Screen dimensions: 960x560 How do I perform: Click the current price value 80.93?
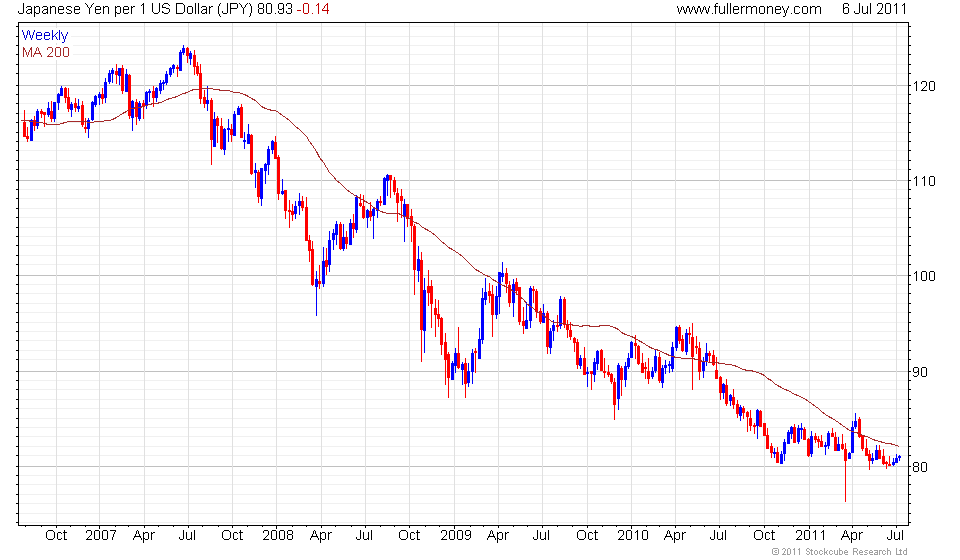(x=274, y=9)
